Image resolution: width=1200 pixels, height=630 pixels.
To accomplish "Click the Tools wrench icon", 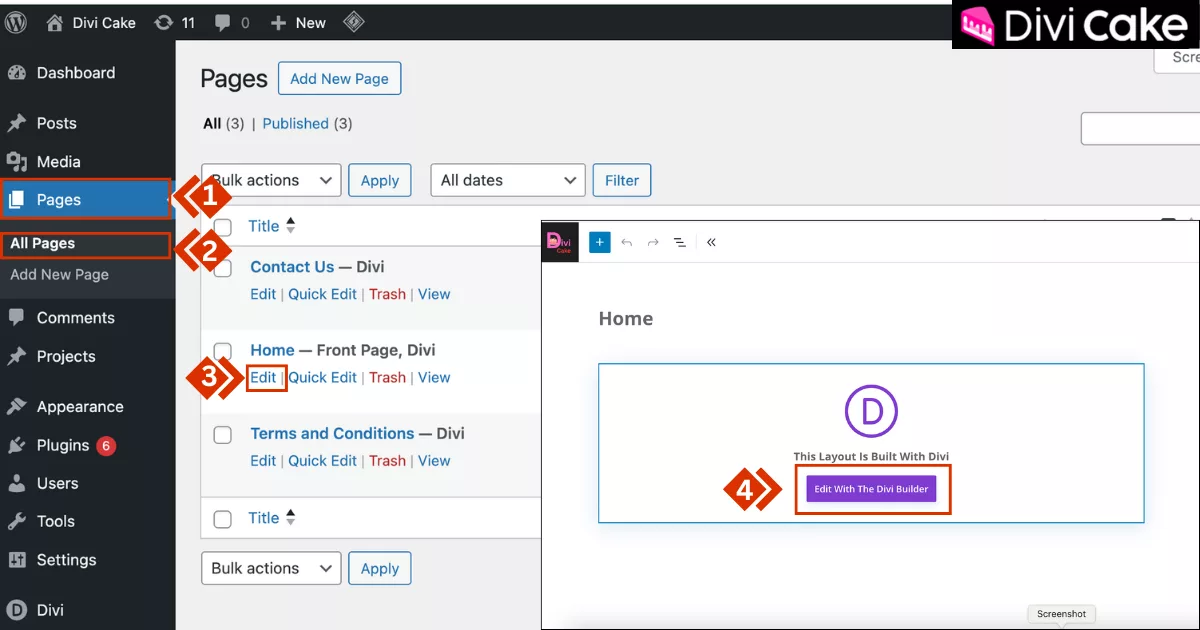I will click(16, 521).
